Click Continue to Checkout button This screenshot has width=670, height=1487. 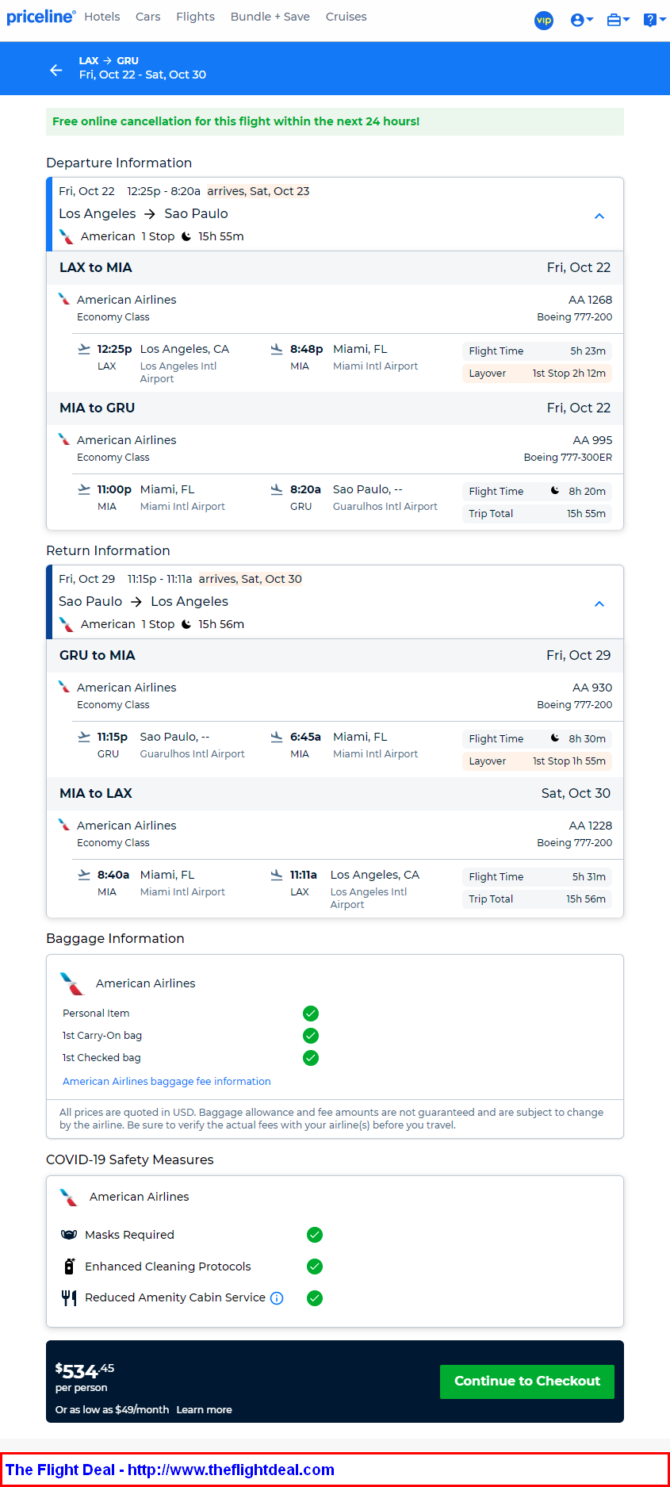pos(527,1381)
